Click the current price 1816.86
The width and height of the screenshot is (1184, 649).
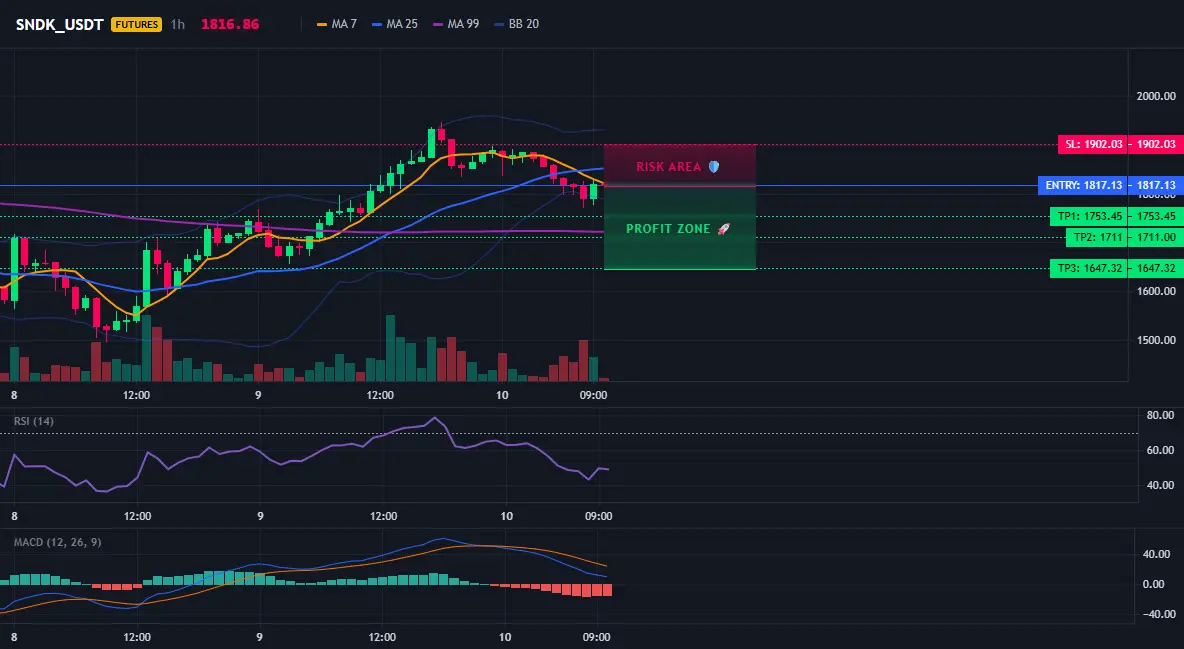point(230,24)
